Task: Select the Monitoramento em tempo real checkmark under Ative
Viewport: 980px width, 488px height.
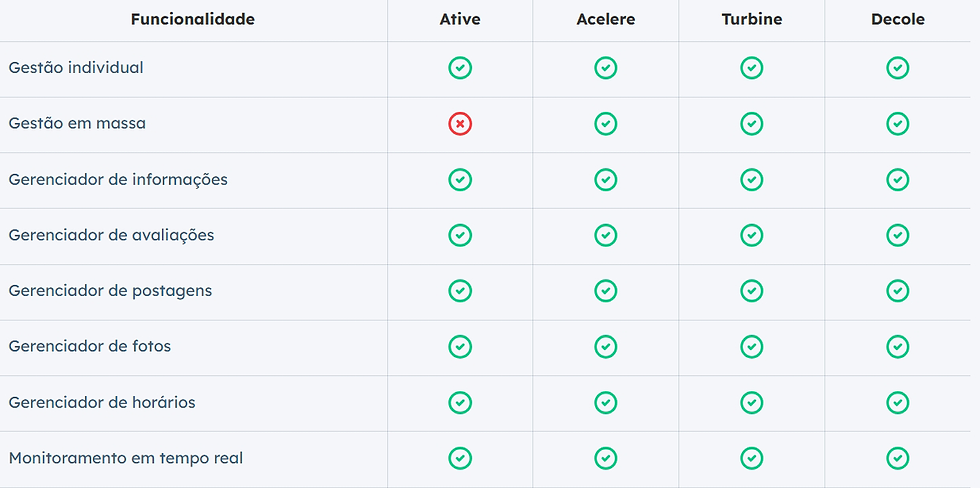Action: pos(460,458)
